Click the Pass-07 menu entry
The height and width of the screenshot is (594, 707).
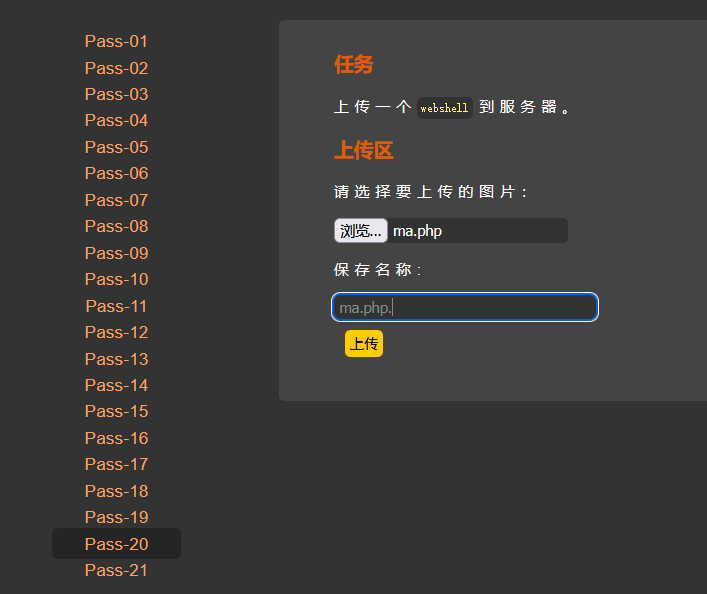(x=116, y=200)
